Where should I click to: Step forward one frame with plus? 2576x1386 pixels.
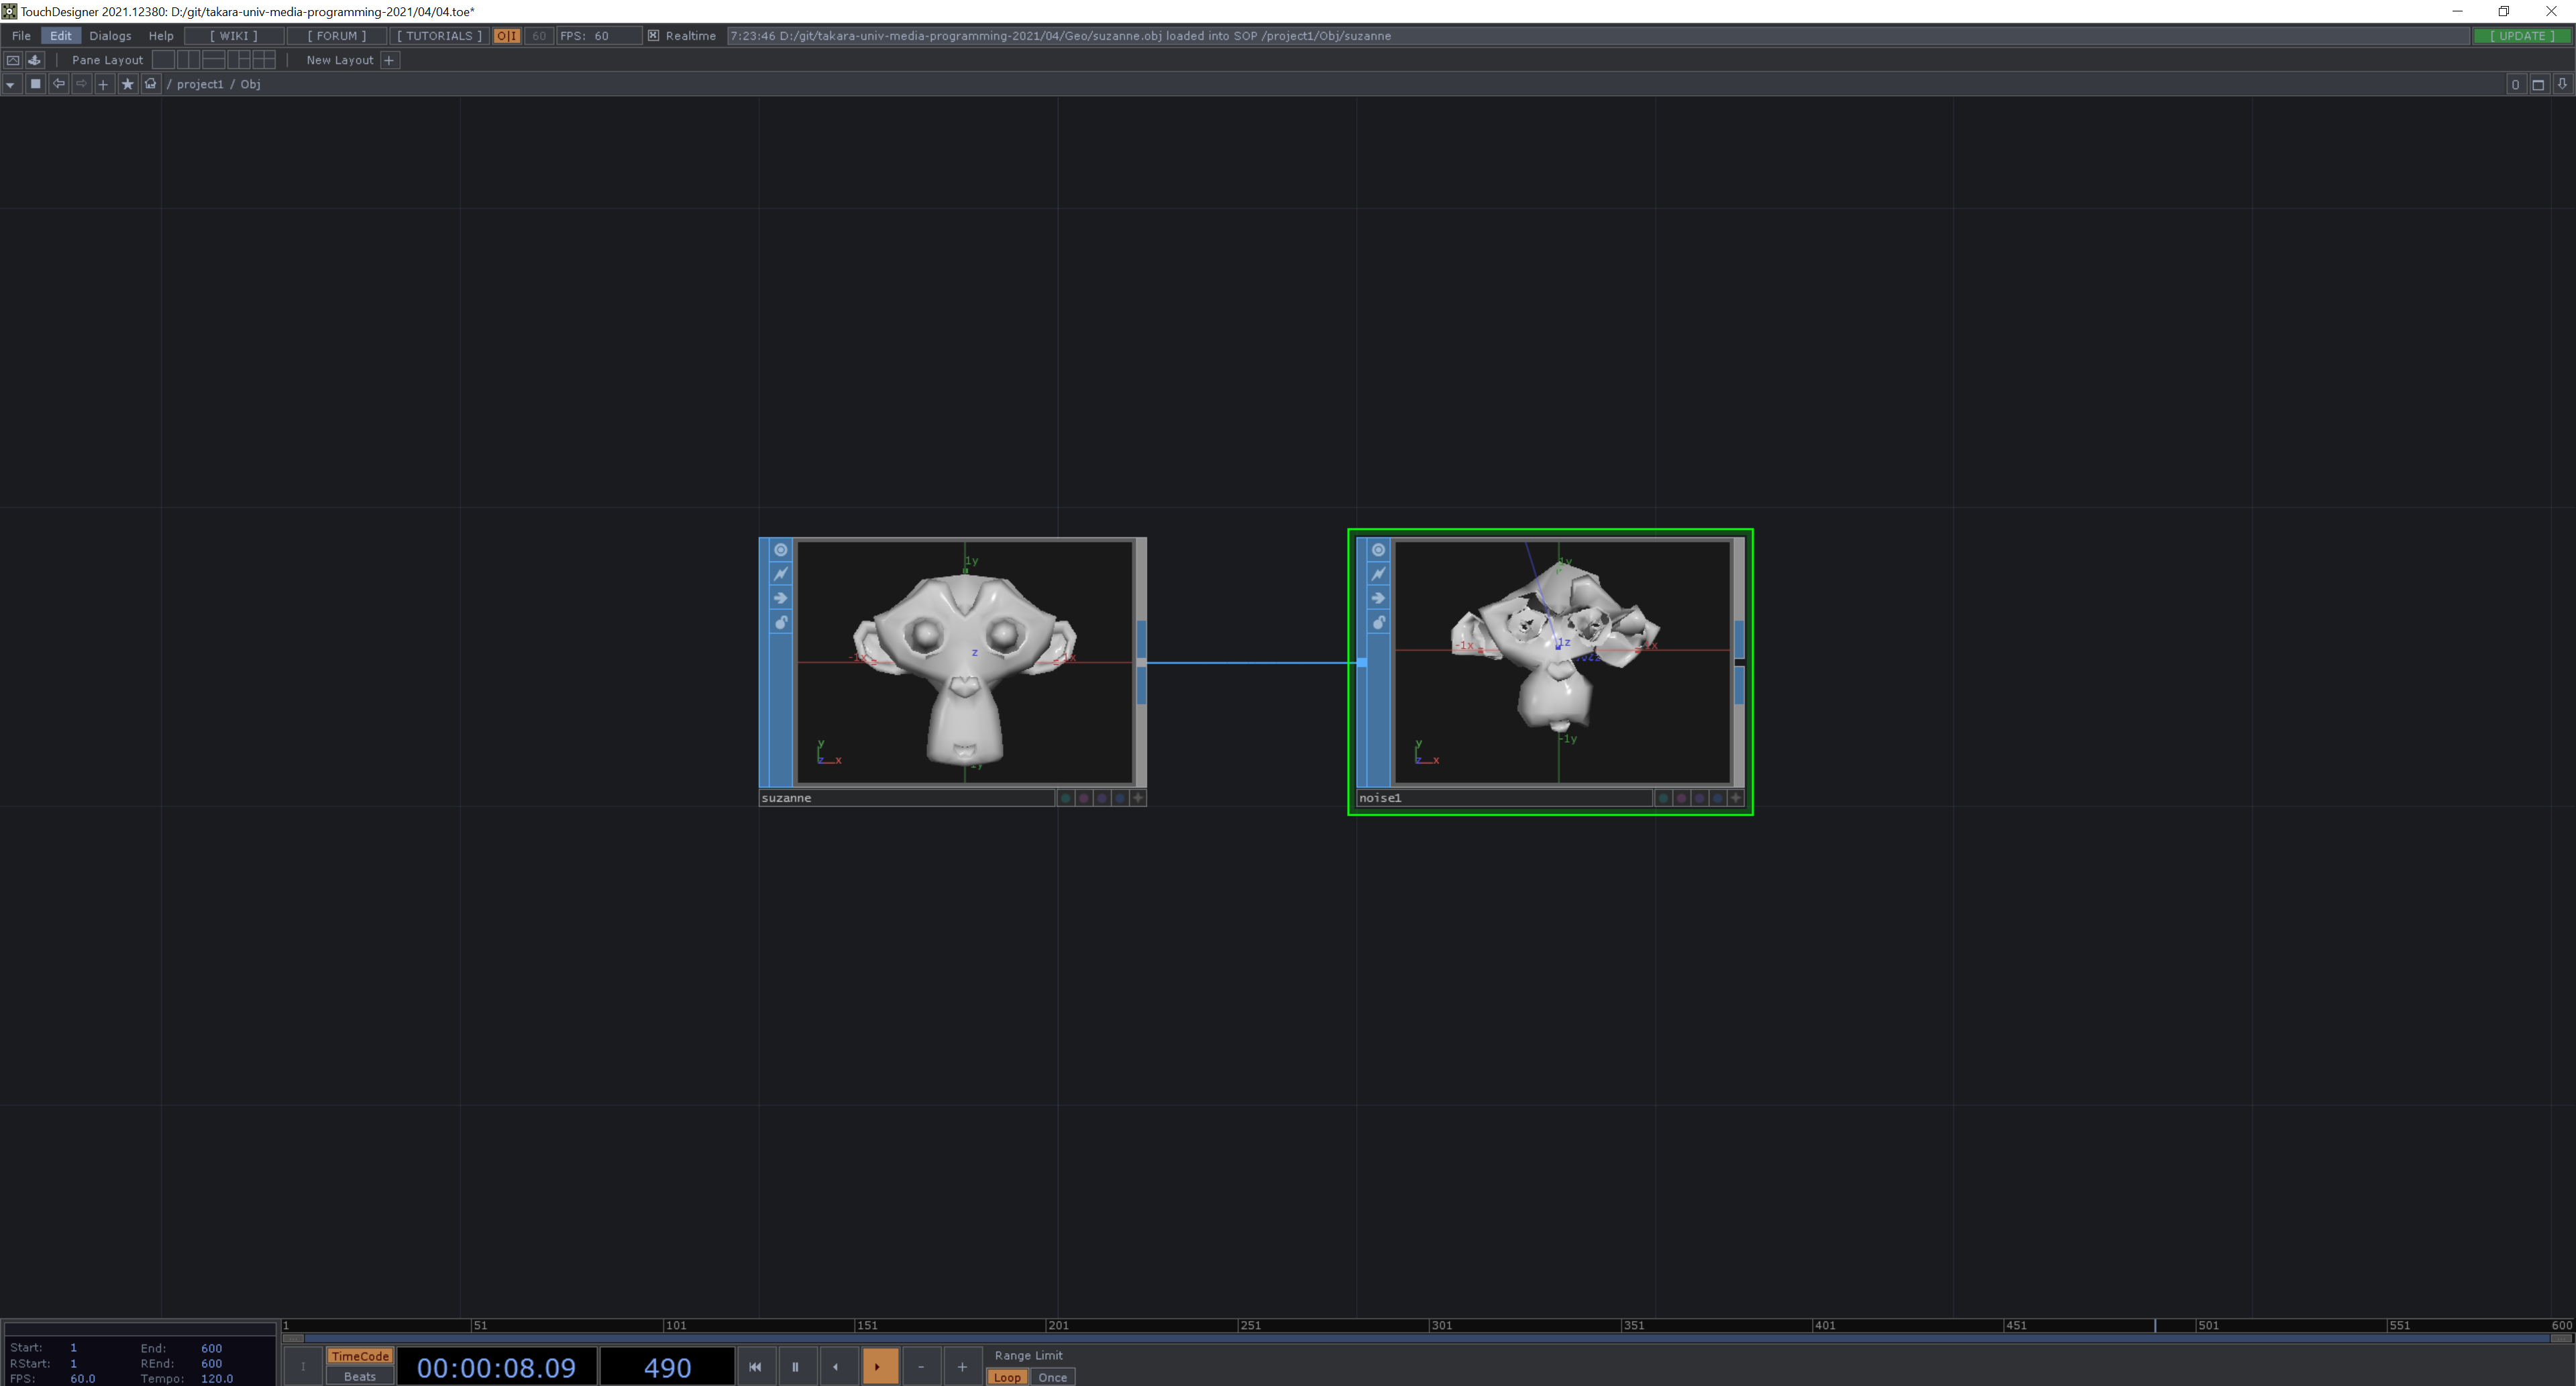[962, 1367]
